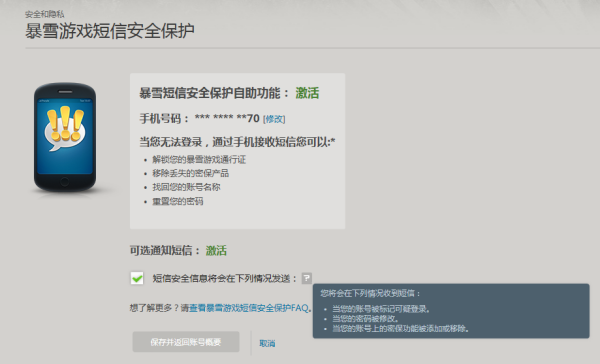Click the 短信安全信息将会在下列情况发送 label
This screenshot has width=600, height=364.
(225, 278)
